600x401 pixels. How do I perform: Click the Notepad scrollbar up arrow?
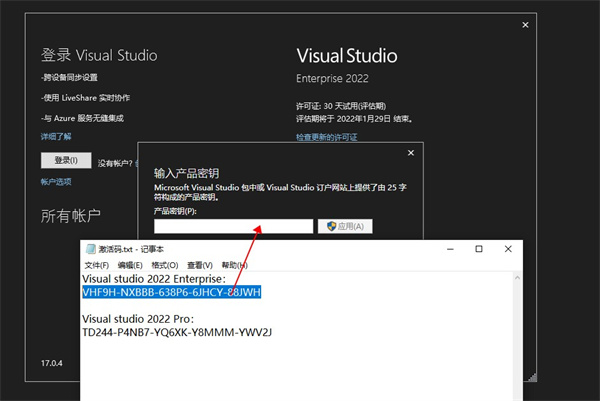517,278
